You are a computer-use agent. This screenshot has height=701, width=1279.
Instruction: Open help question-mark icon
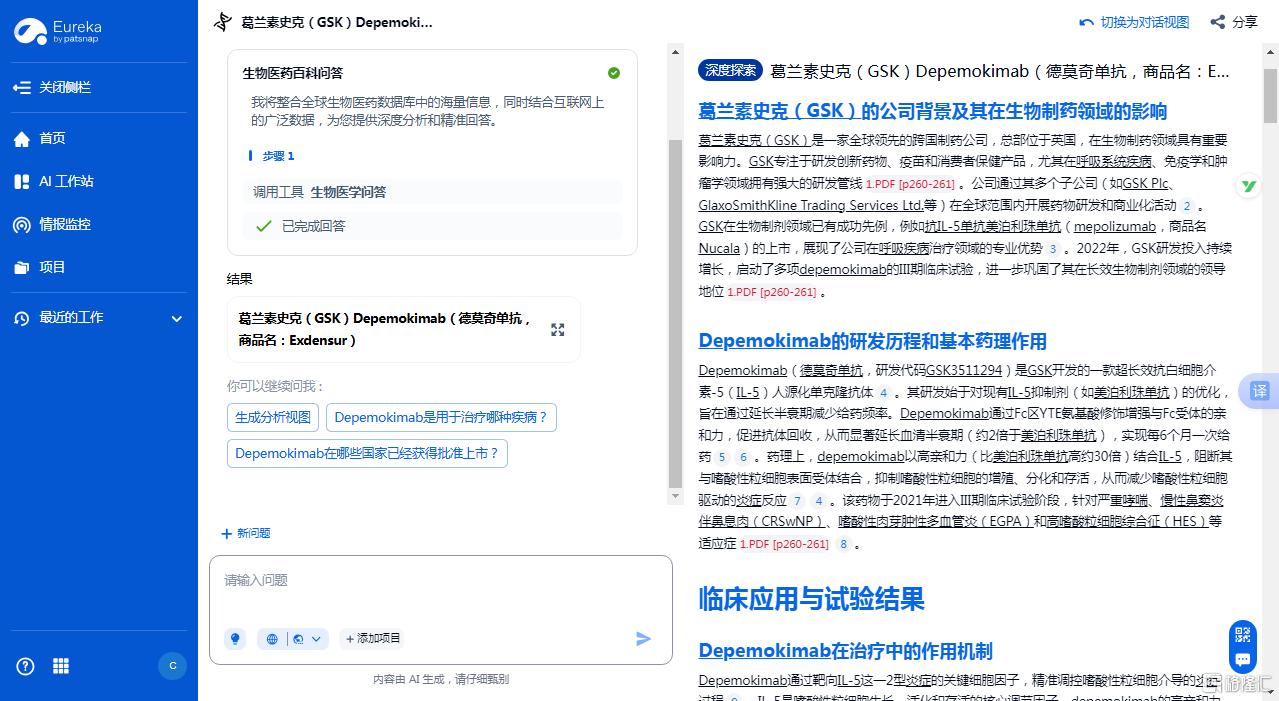click(25, 666)
